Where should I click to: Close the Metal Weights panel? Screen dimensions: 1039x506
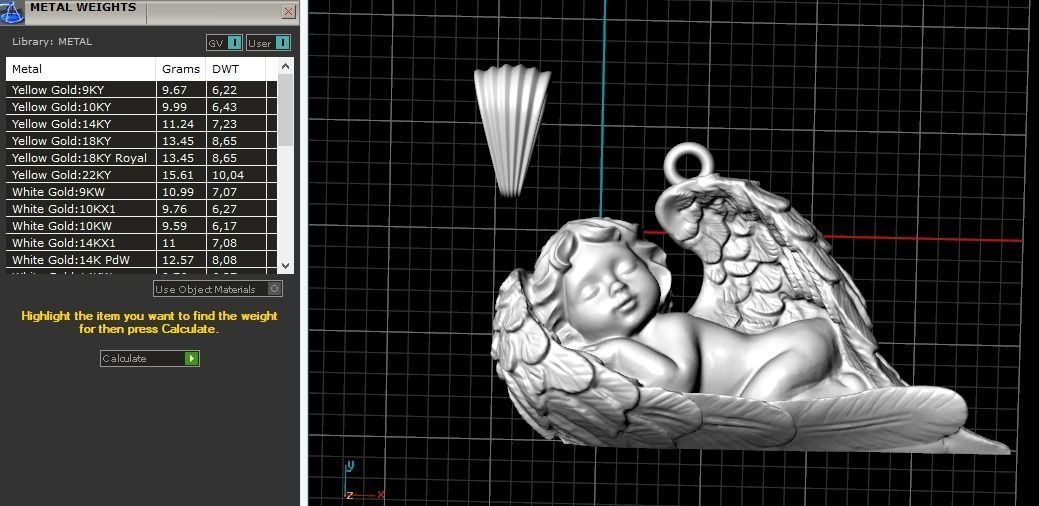tap(288, 12)
